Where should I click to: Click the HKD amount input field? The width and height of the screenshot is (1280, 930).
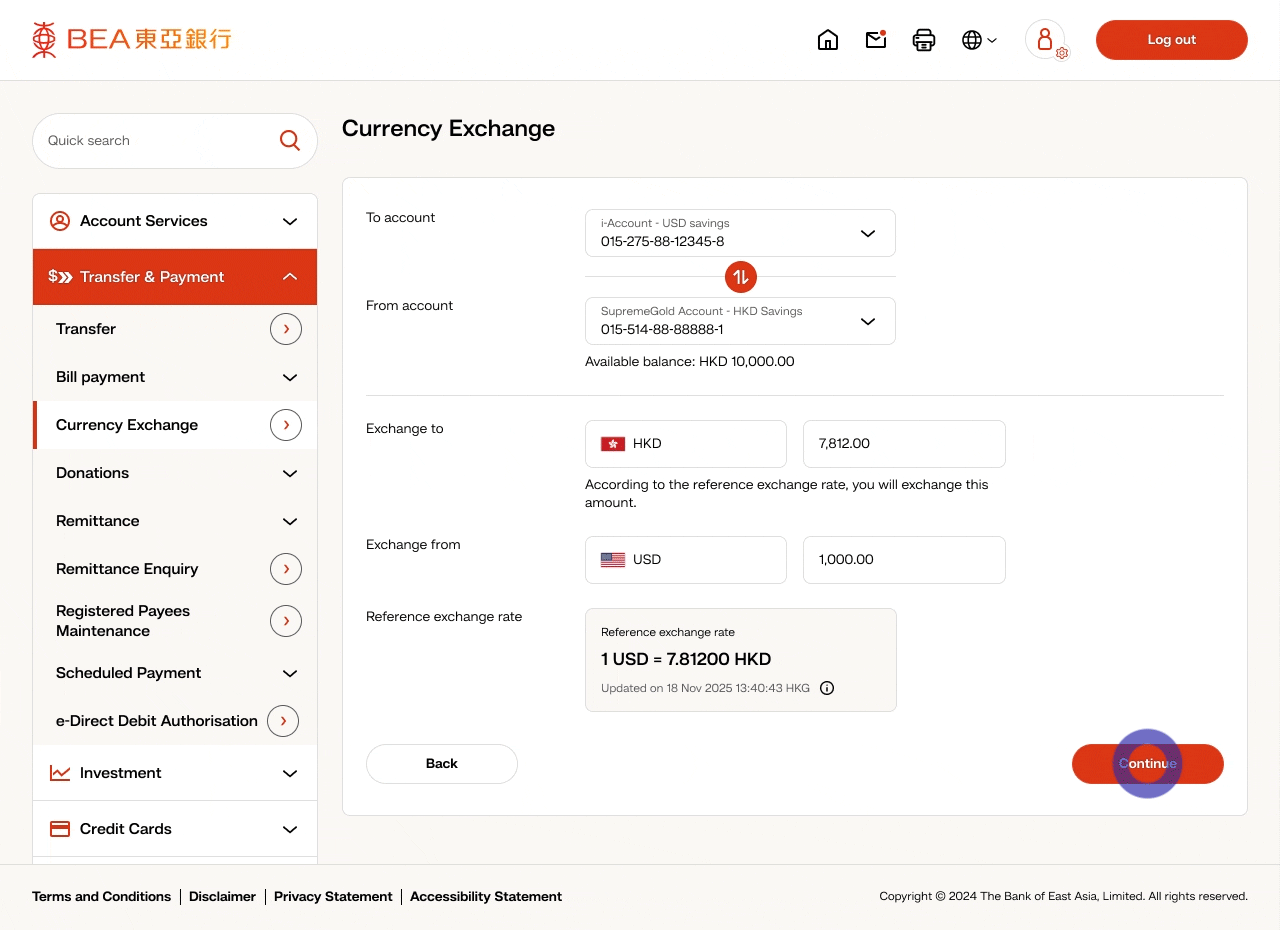tap(904, 444)
